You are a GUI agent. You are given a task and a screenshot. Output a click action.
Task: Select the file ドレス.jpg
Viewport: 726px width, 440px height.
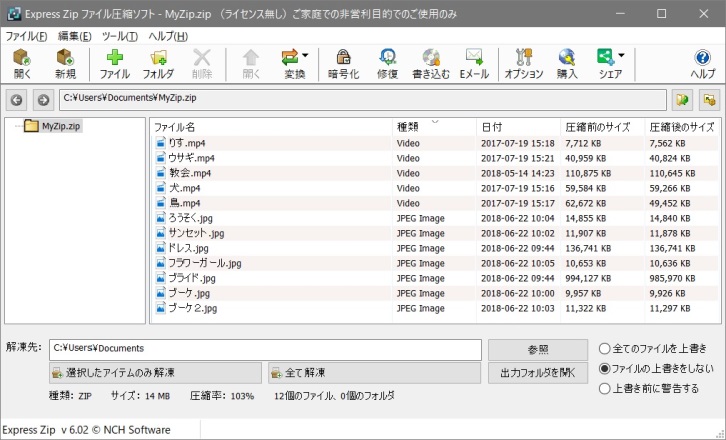[188, 248]
